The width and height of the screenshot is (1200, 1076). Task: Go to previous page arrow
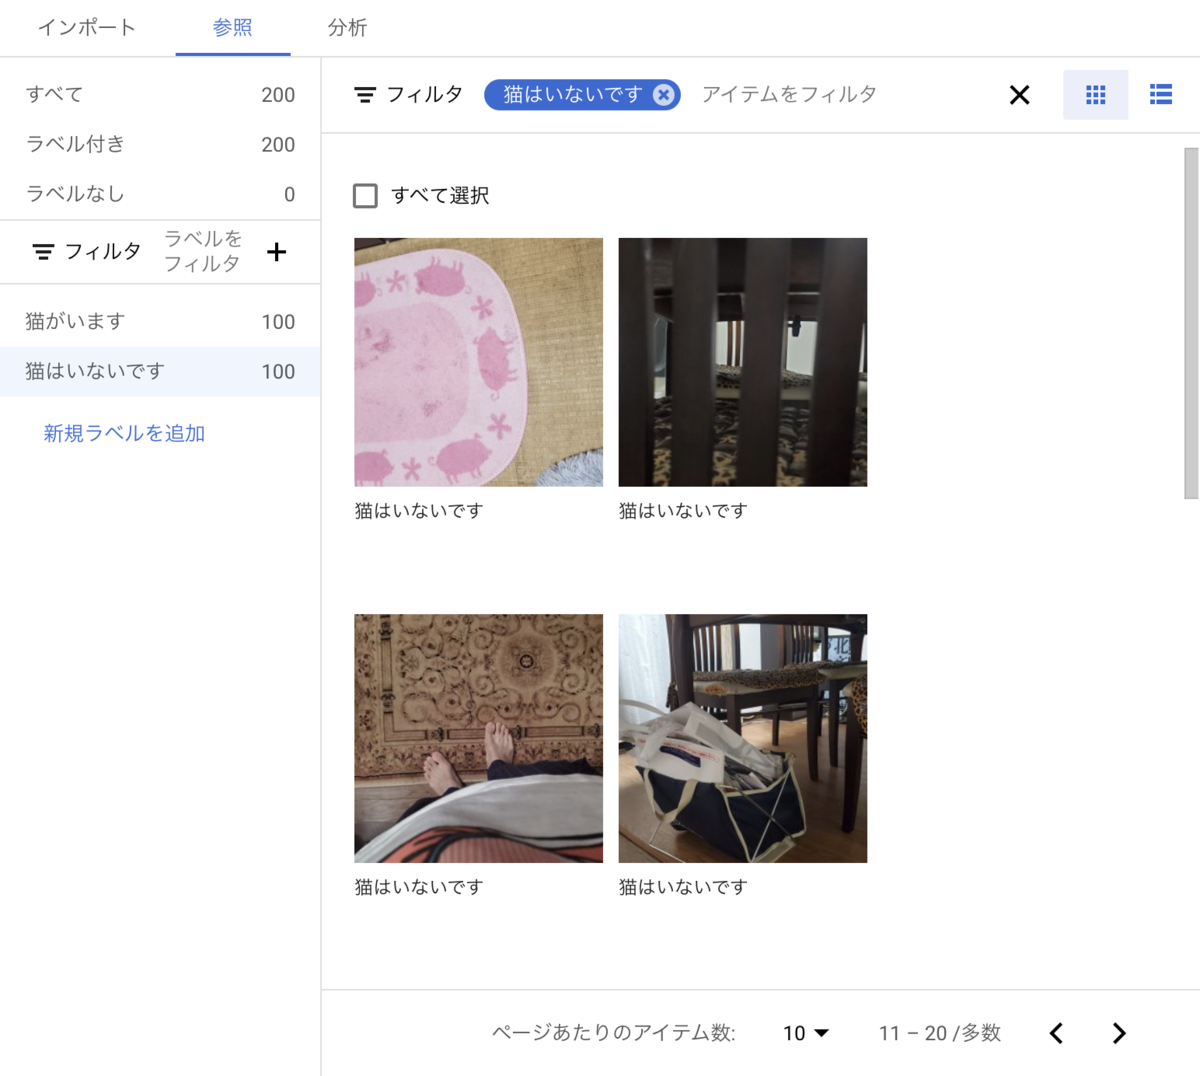pos(1056,1033)
